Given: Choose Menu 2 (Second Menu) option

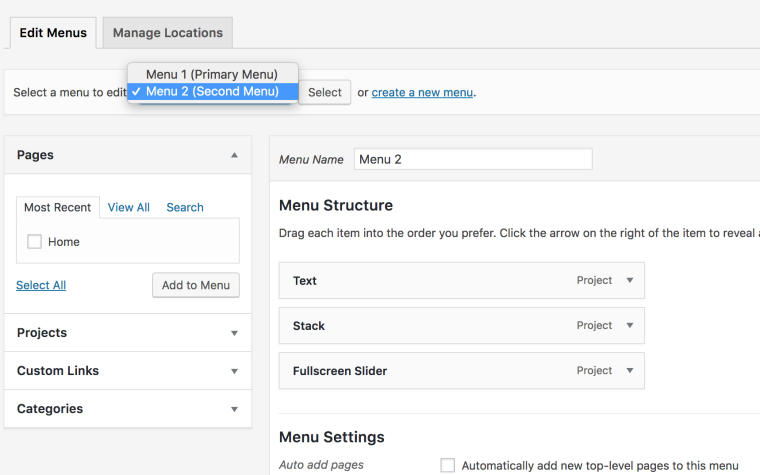Looking at the screenshot, I should click(x=211, y=92).
